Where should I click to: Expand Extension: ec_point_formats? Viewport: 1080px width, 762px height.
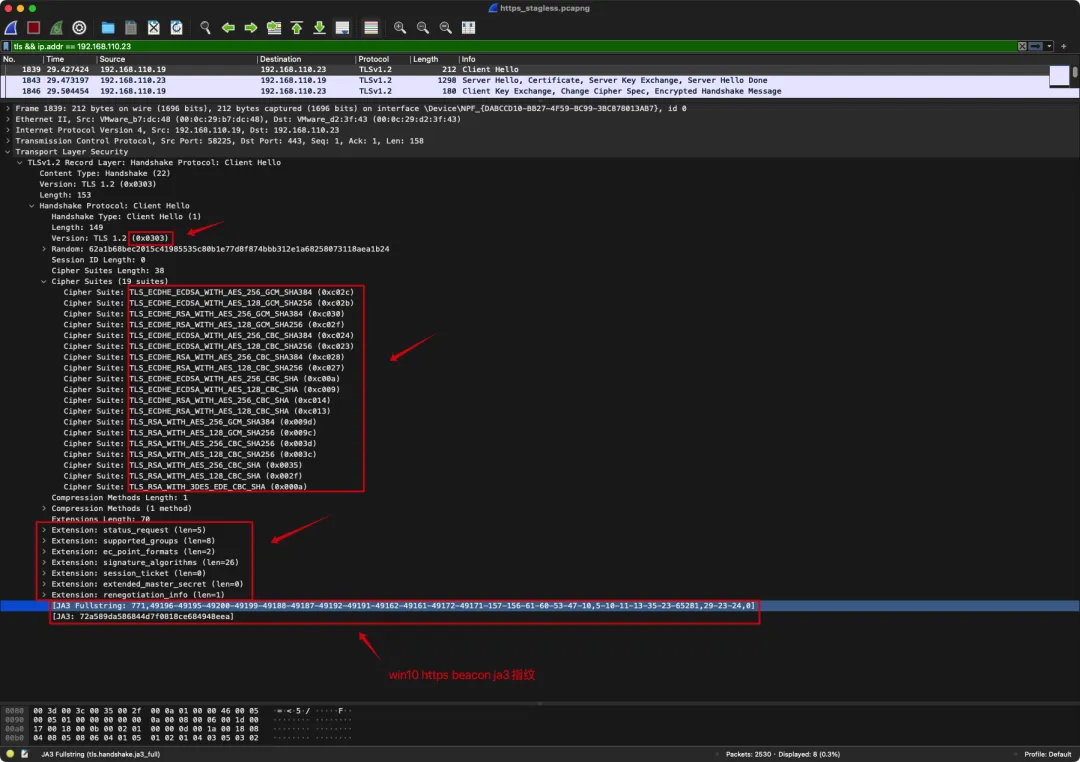(44, 551)
